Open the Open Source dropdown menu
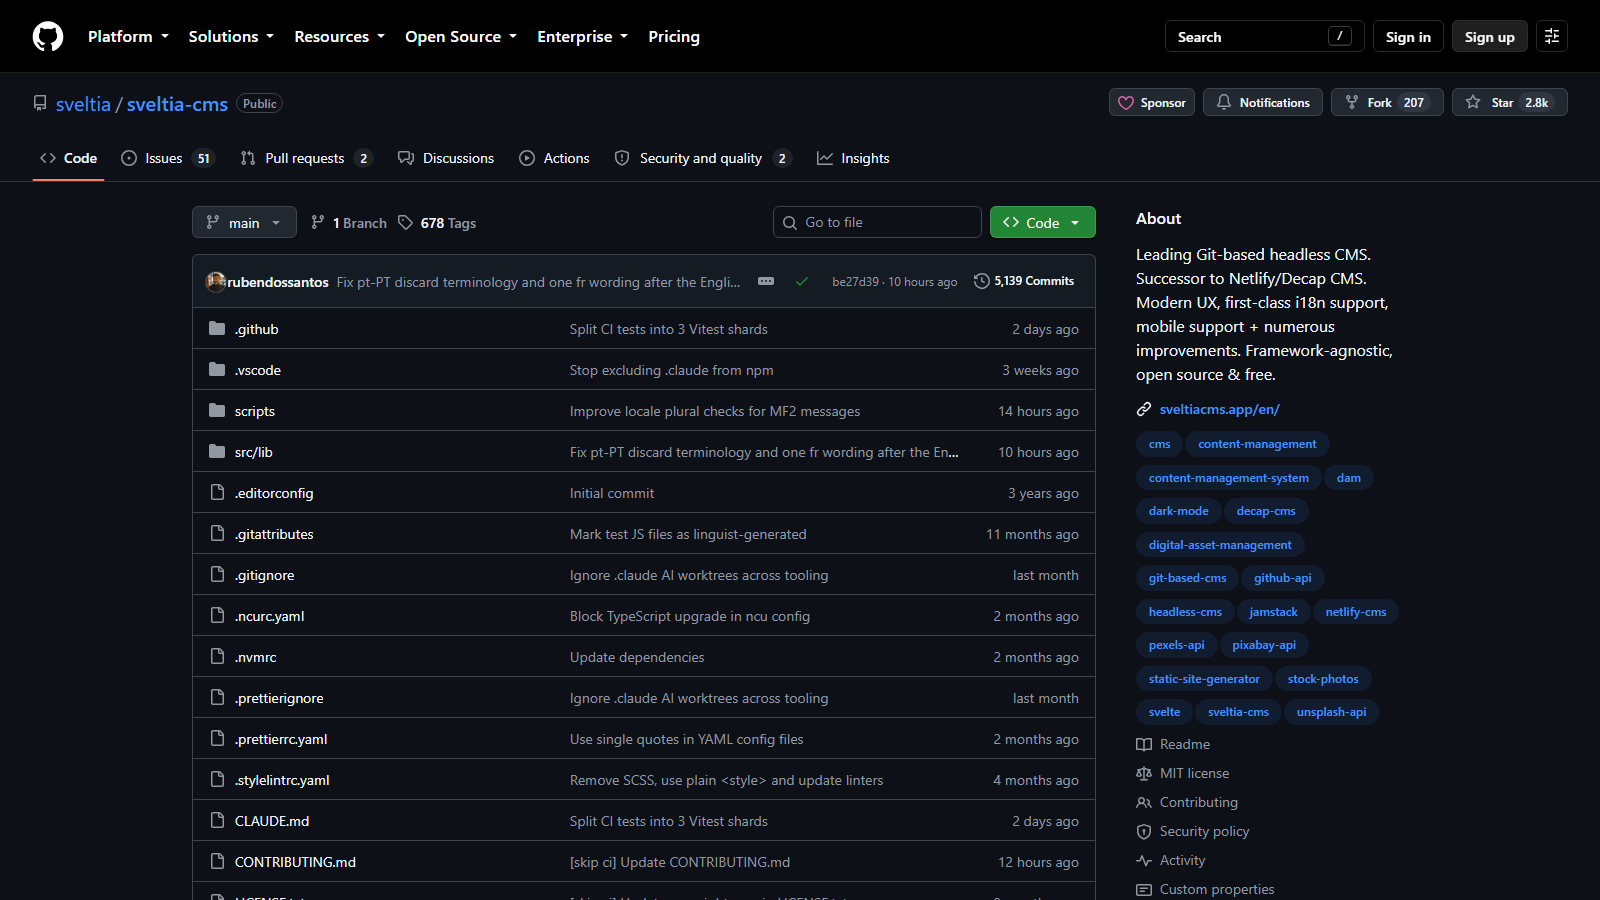 click(461, 37)
